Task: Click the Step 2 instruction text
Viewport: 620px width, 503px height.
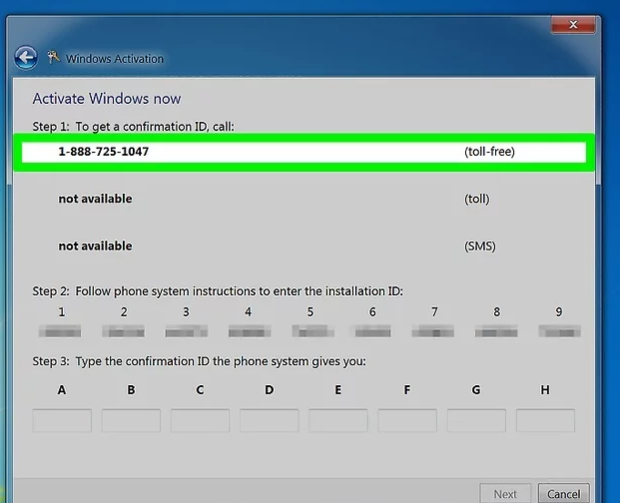Action: tap(218, 291)
